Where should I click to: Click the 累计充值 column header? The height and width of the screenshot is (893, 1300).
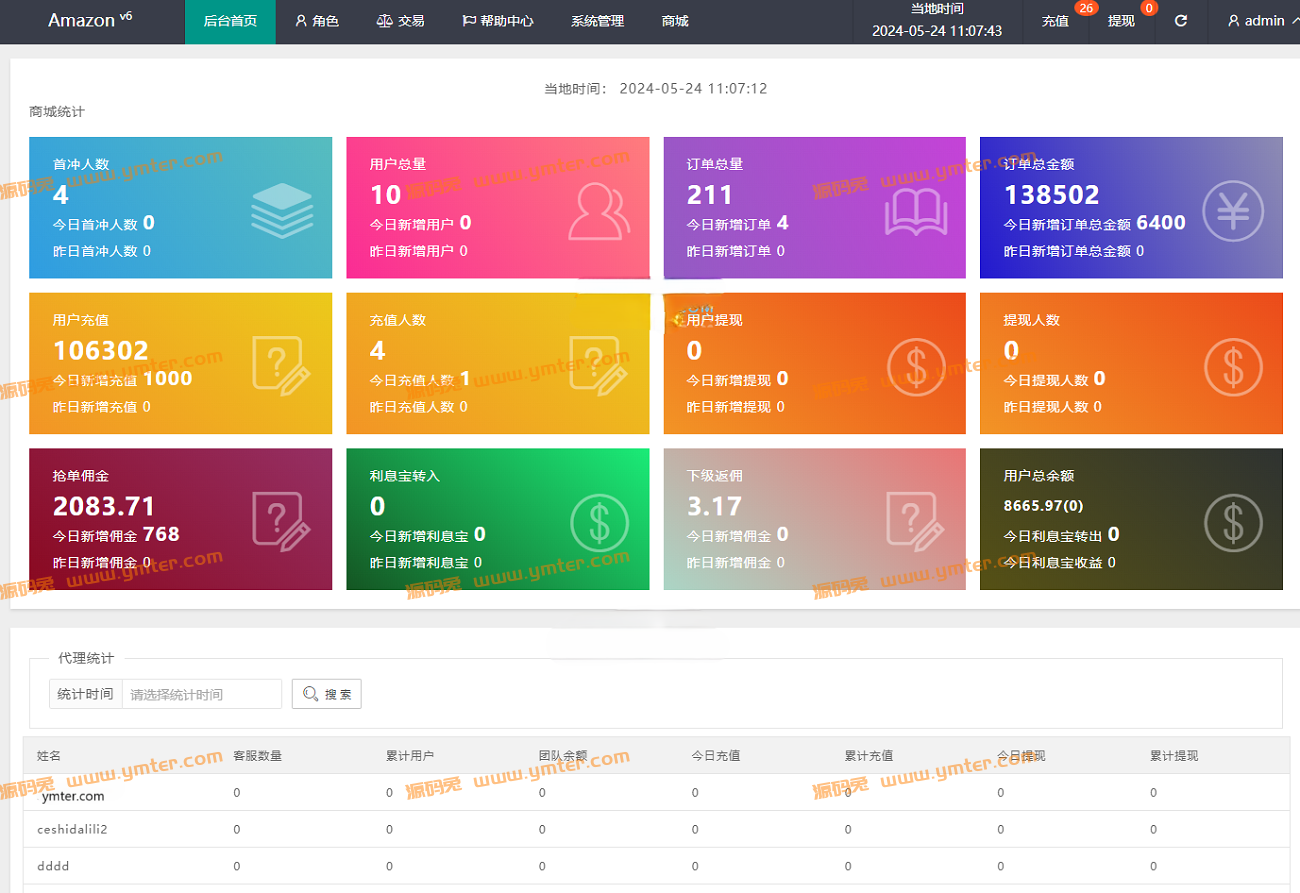(x=869, y=756)
